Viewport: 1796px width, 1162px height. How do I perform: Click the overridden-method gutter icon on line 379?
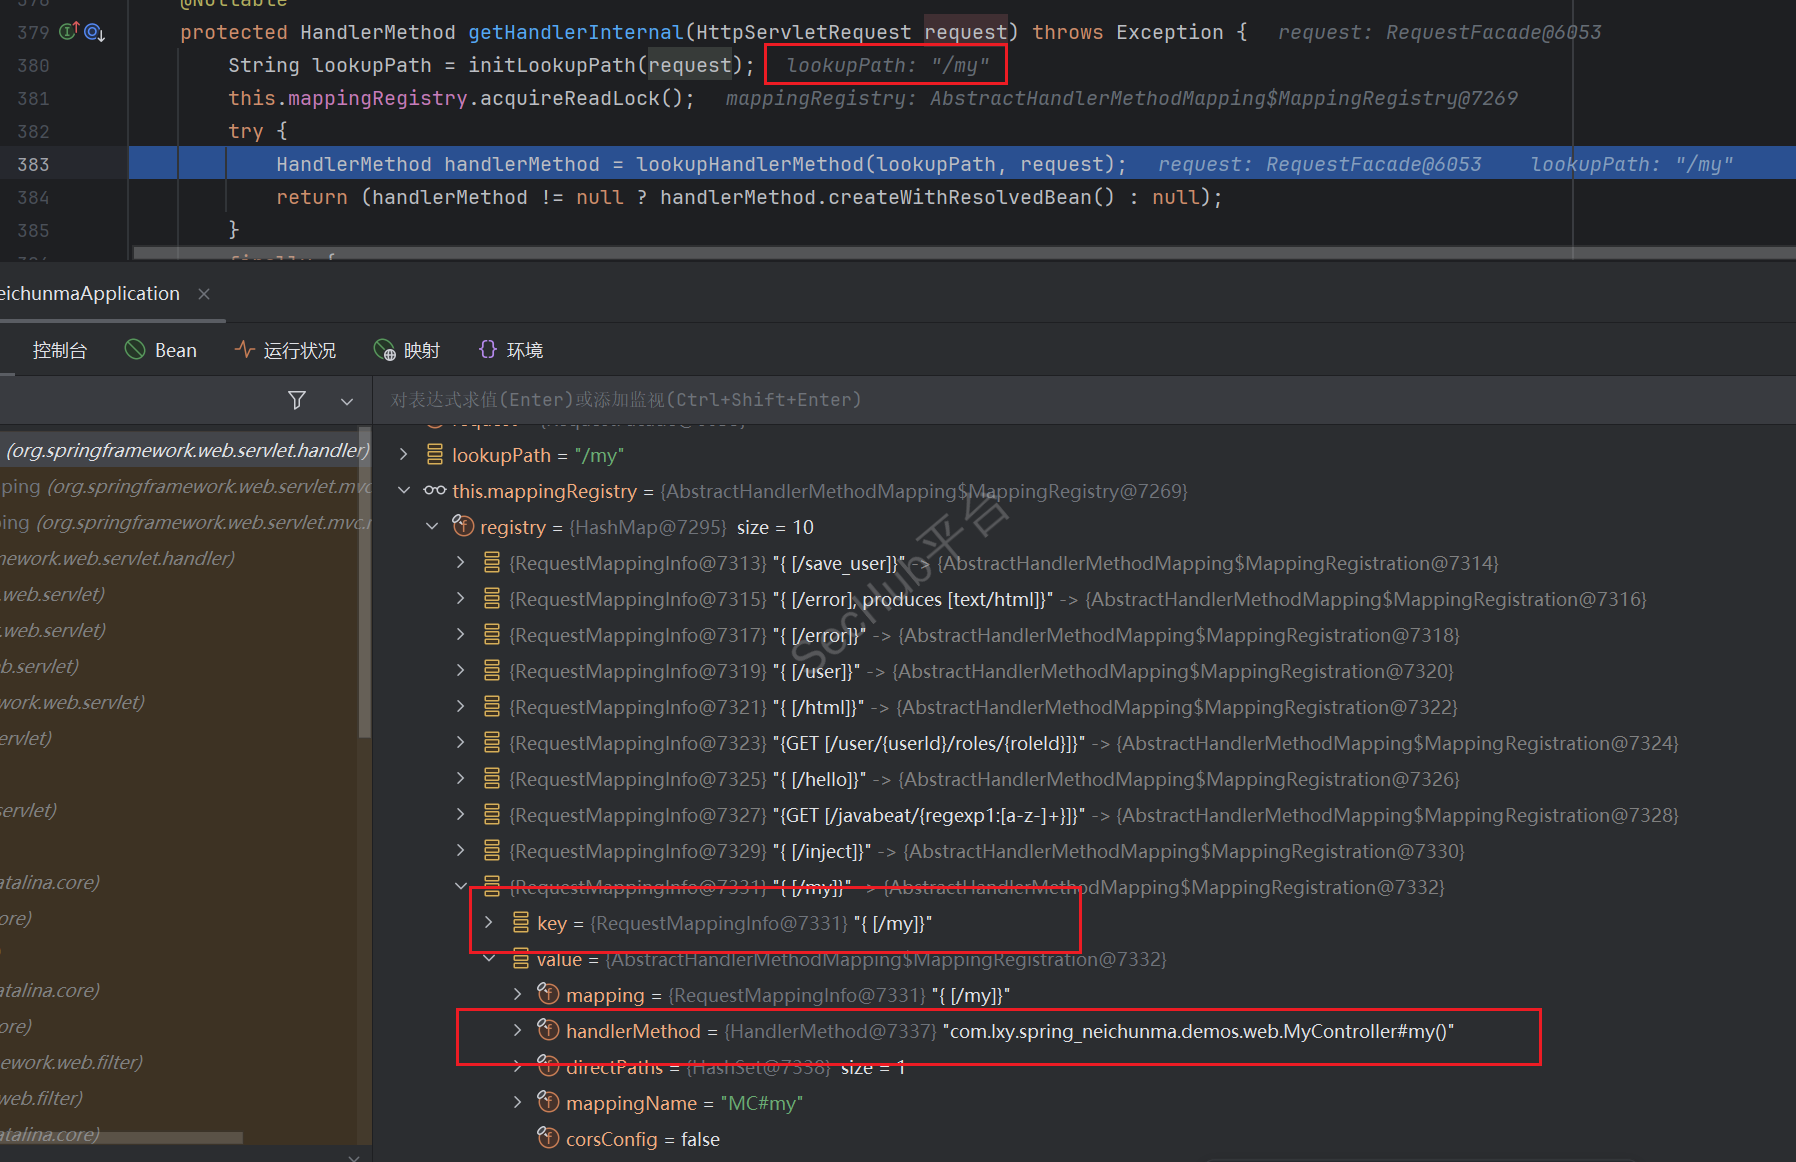(94, 32)
